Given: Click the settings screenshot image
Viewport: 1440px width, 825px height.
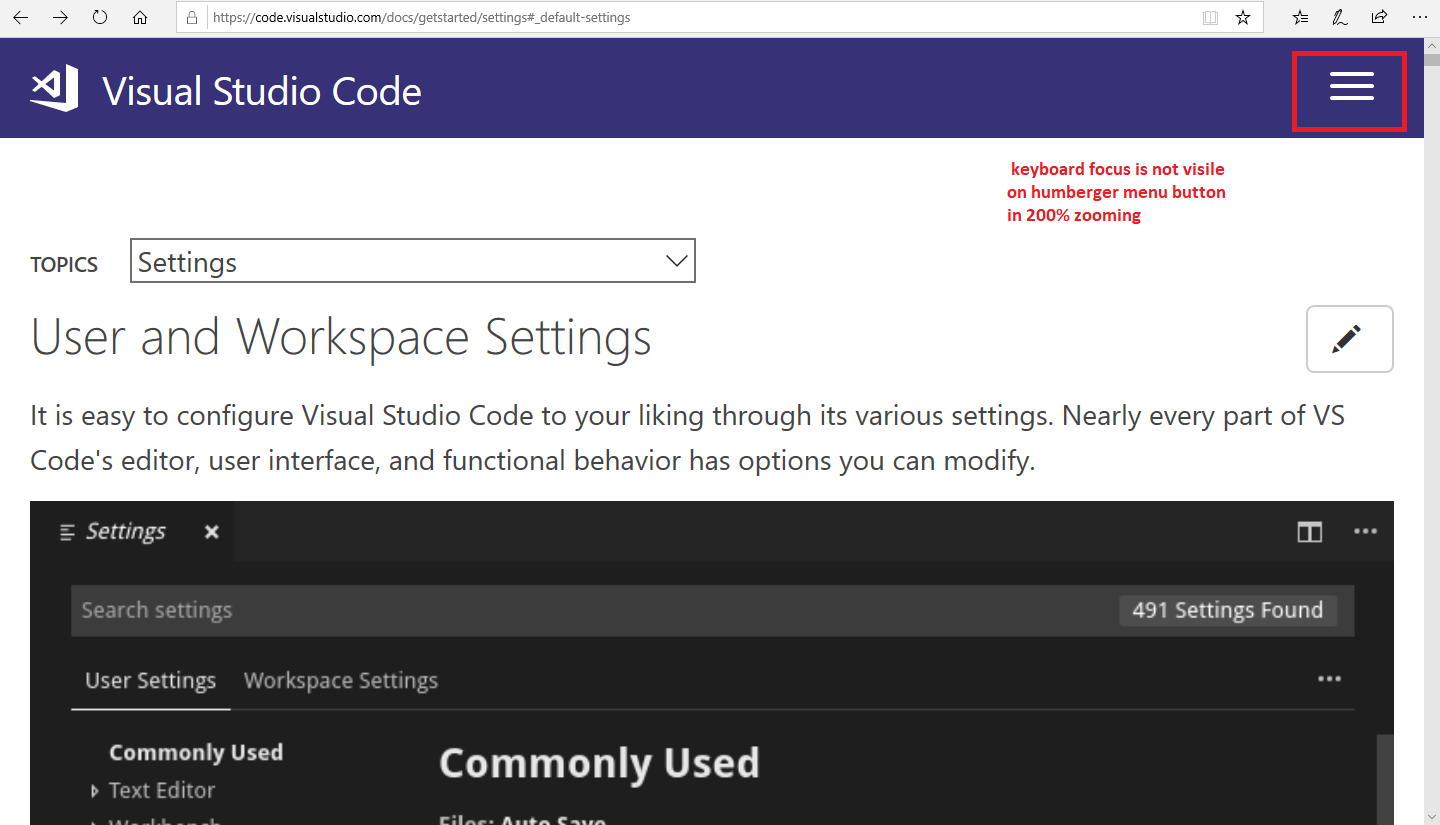Looking at the screenshot, I should pyautogui.click(x=712, y=663).
